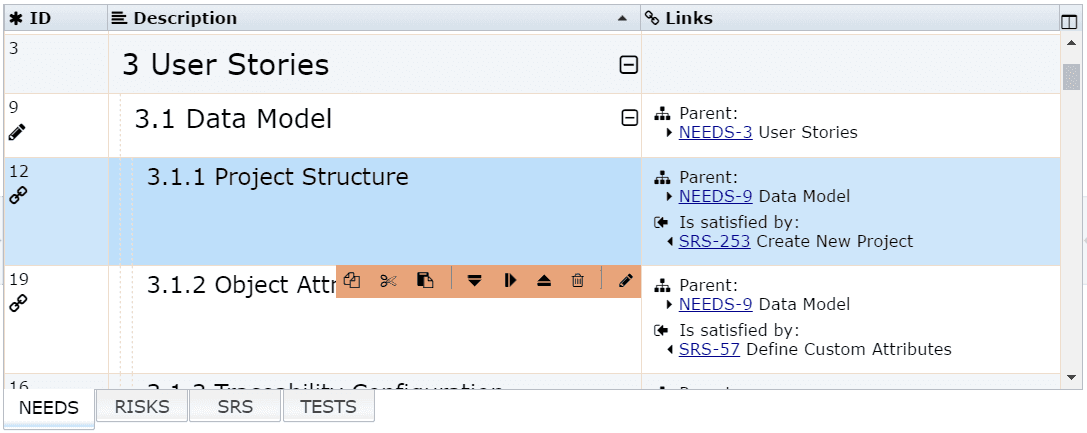
Task: Open the SRS-253 Create New Project link
Action: coord(715,241)
